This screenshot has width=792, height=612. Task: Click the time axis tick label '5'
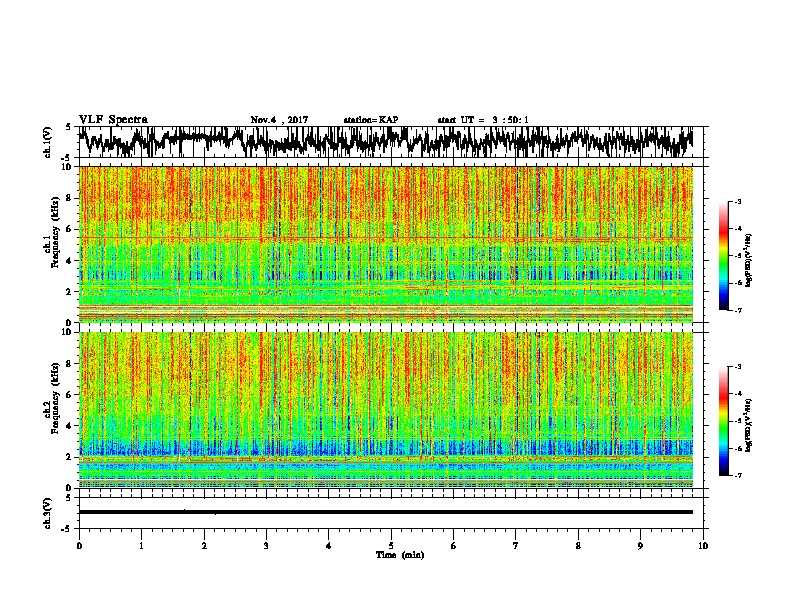pyautogui.click(x=391, y=546)
